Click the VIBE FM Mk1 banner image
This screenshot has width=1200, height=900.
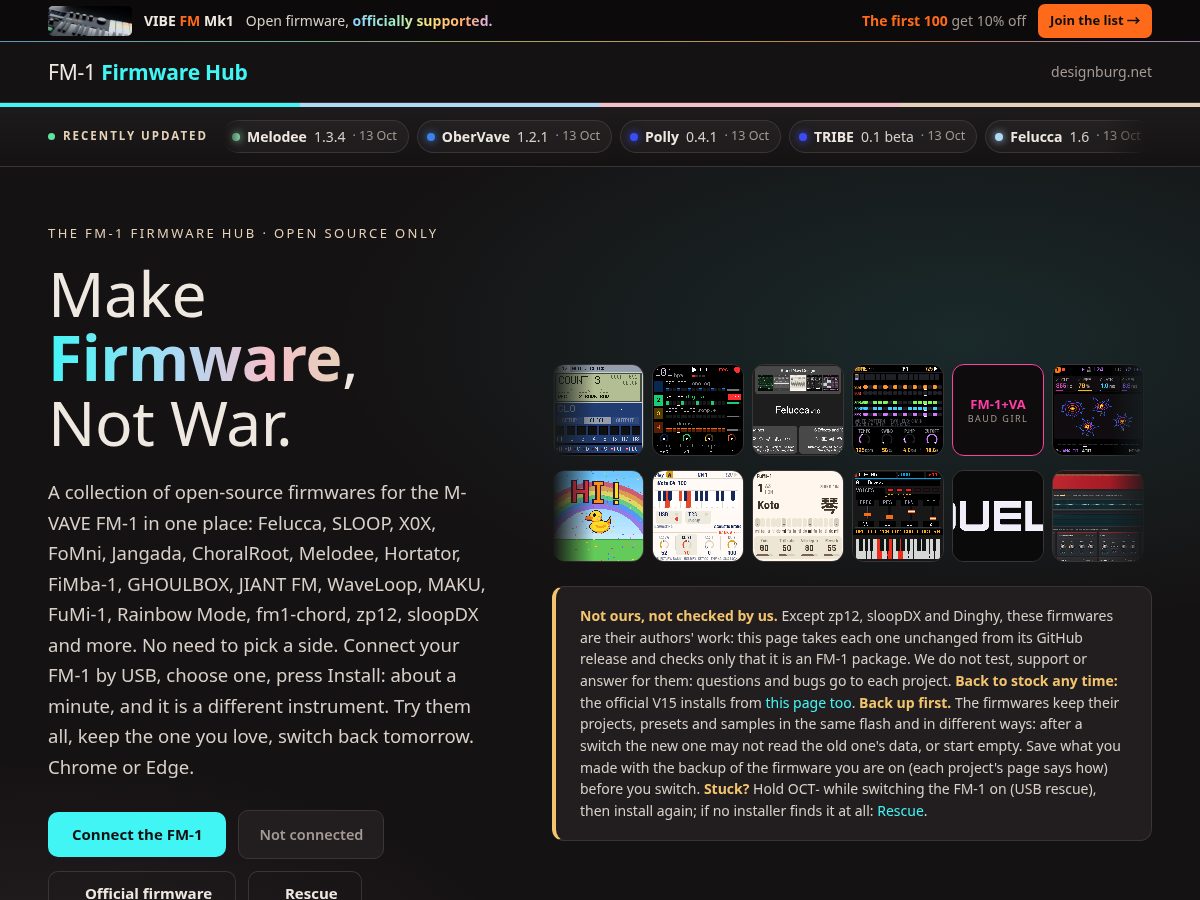[90, 21]
